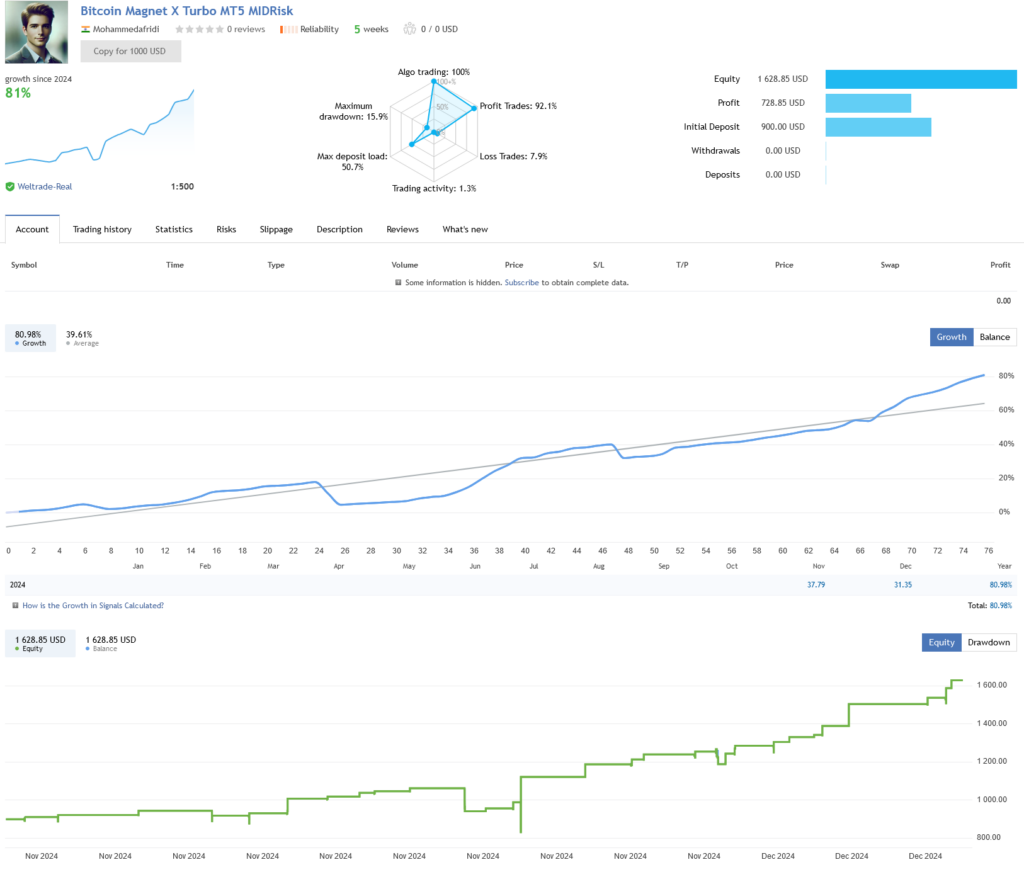This screenshot has width=1024, height=872.
Task: Click the hidden information info icon
Action: pos(400,283)
